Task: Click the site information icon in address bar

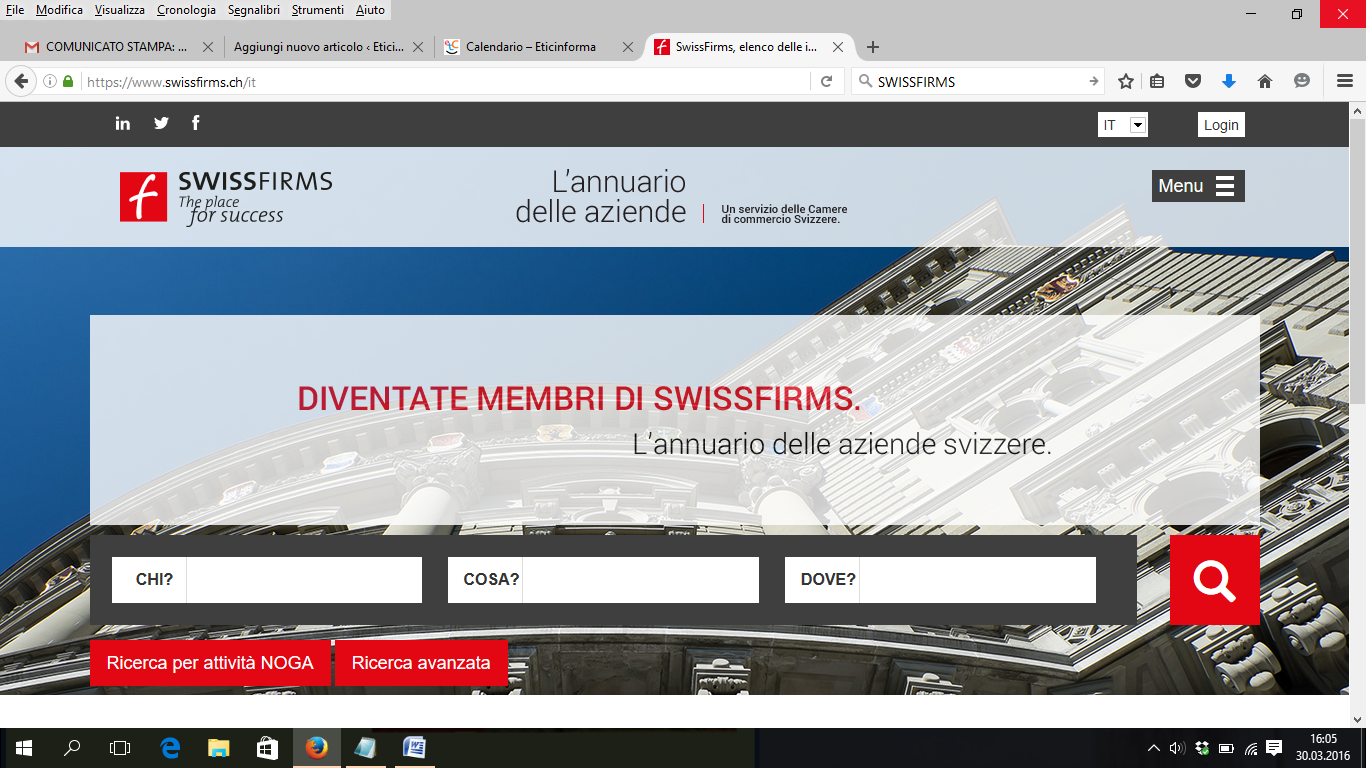Action: pos(50,82)
